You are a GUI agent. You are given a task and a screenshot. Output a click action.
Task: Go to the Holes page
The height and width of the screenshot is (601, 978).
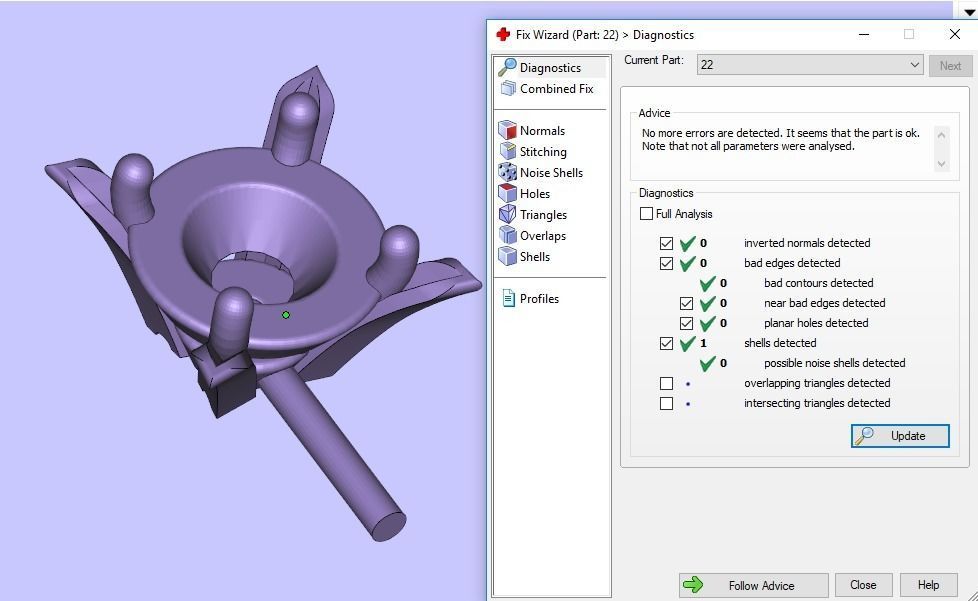click(x=535, y=193)
